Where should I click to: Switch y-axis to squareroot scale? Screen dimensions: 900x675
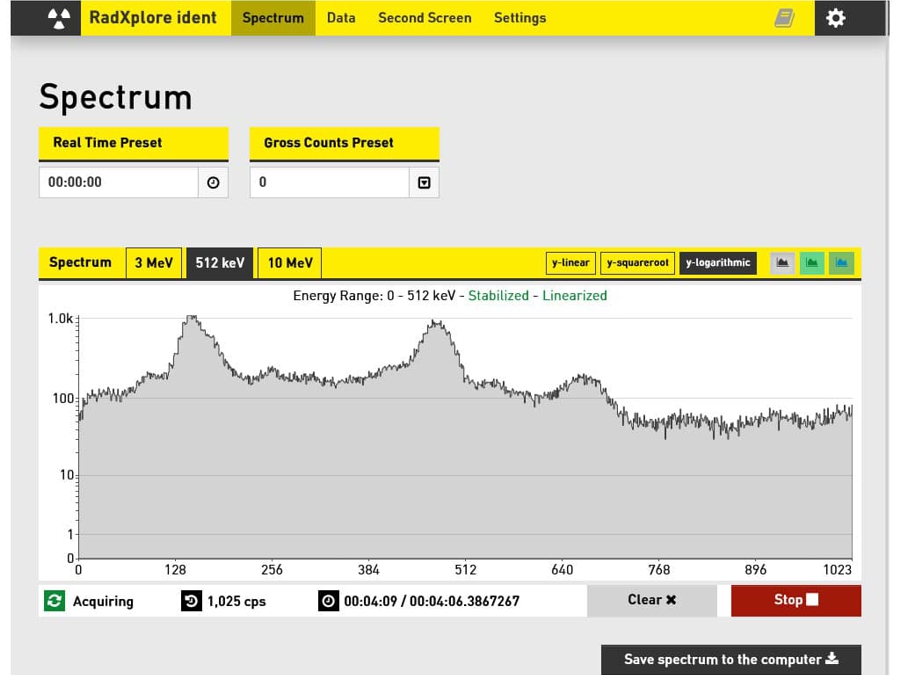pos(638,263)
